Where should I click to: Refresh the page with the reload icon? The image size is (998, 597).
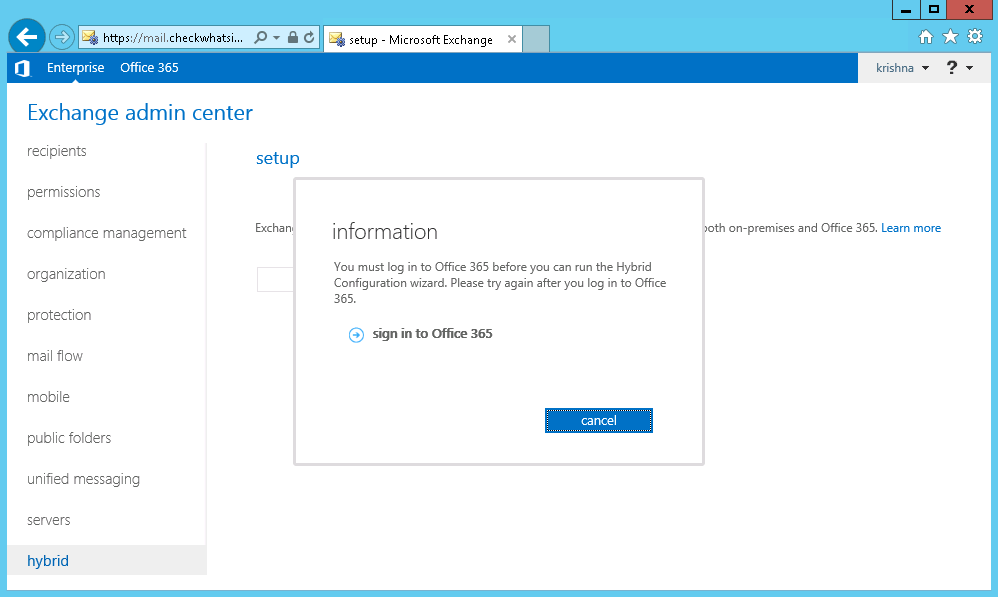pyautogui.click(x=309, y=38)
